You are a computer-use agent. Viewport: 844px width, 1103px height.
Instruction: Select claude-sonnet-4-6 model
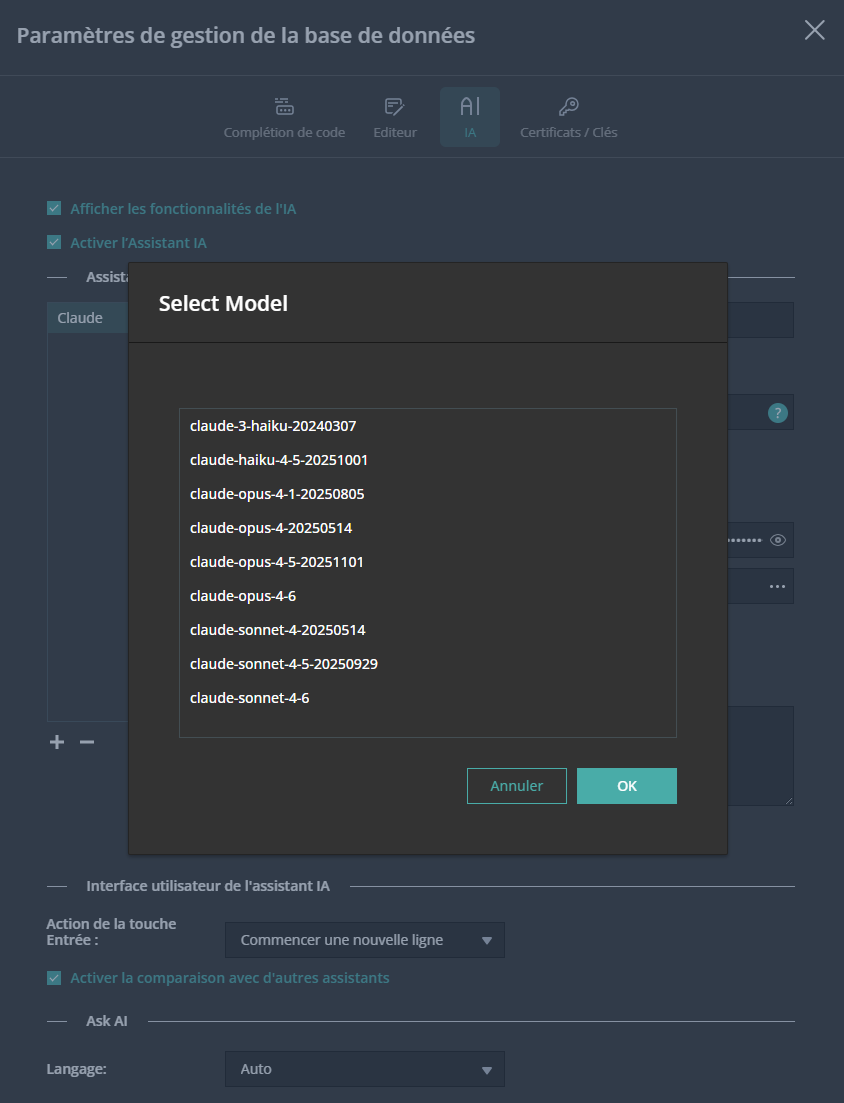(428, 698)
